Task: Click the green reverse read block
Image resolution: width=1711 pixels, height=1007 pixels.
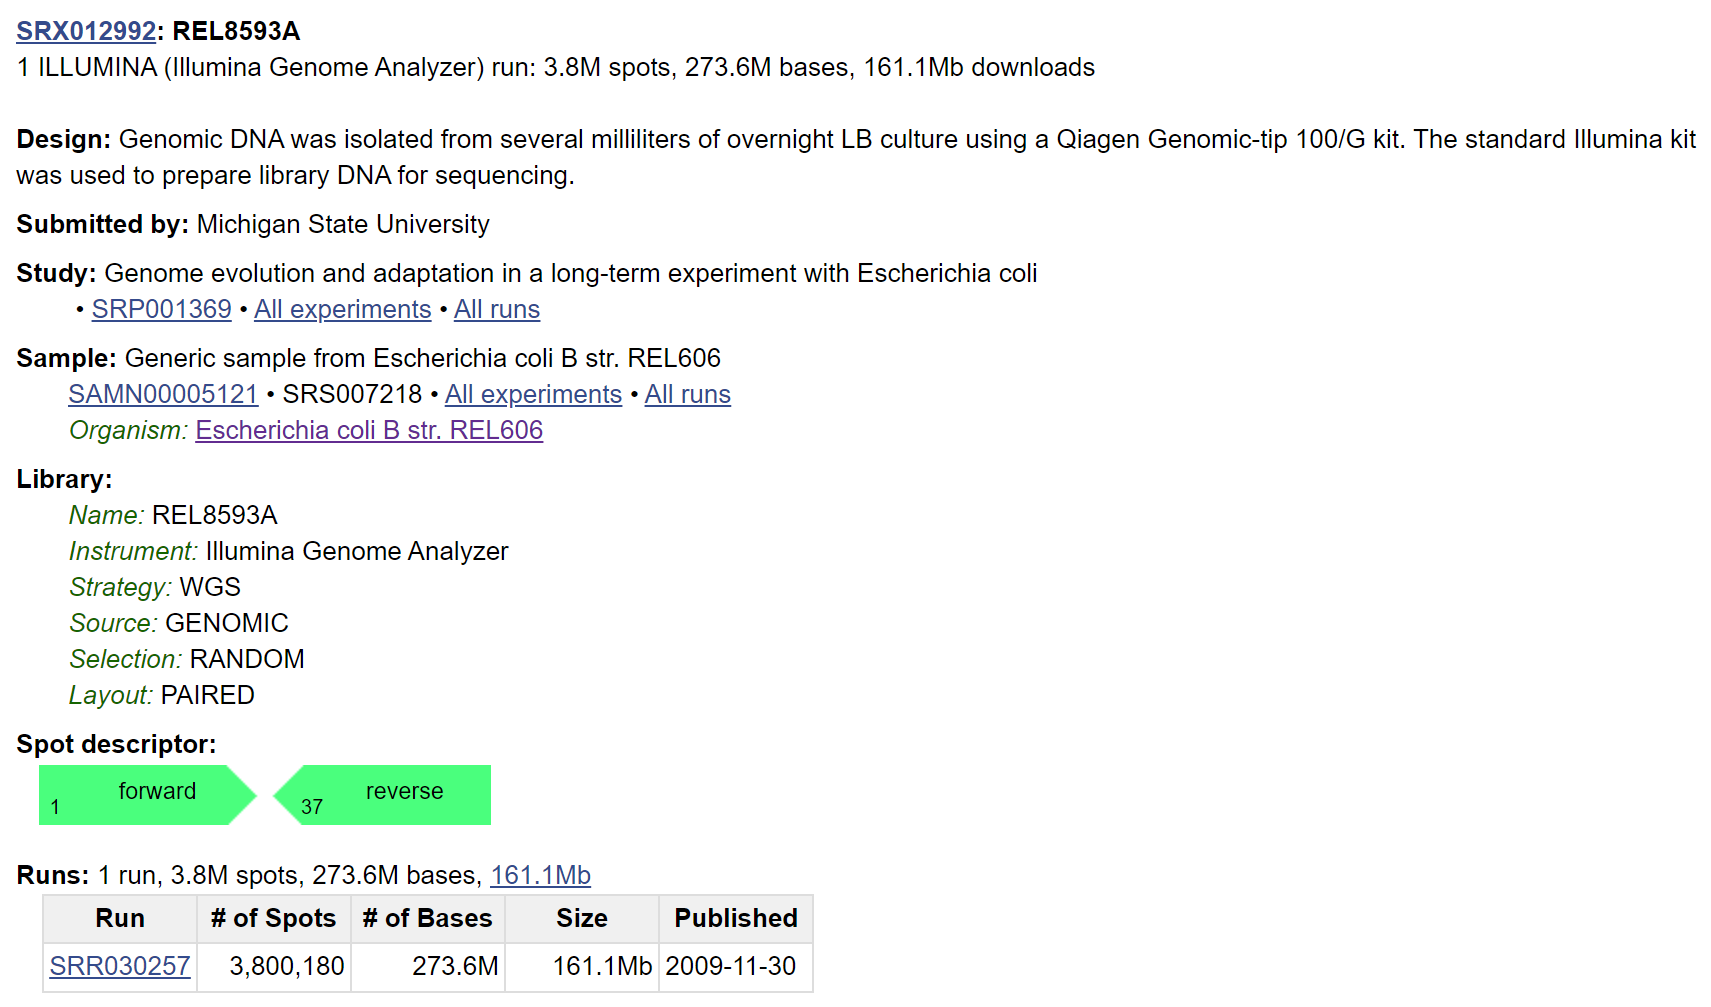Action: (x=390, y=795)
